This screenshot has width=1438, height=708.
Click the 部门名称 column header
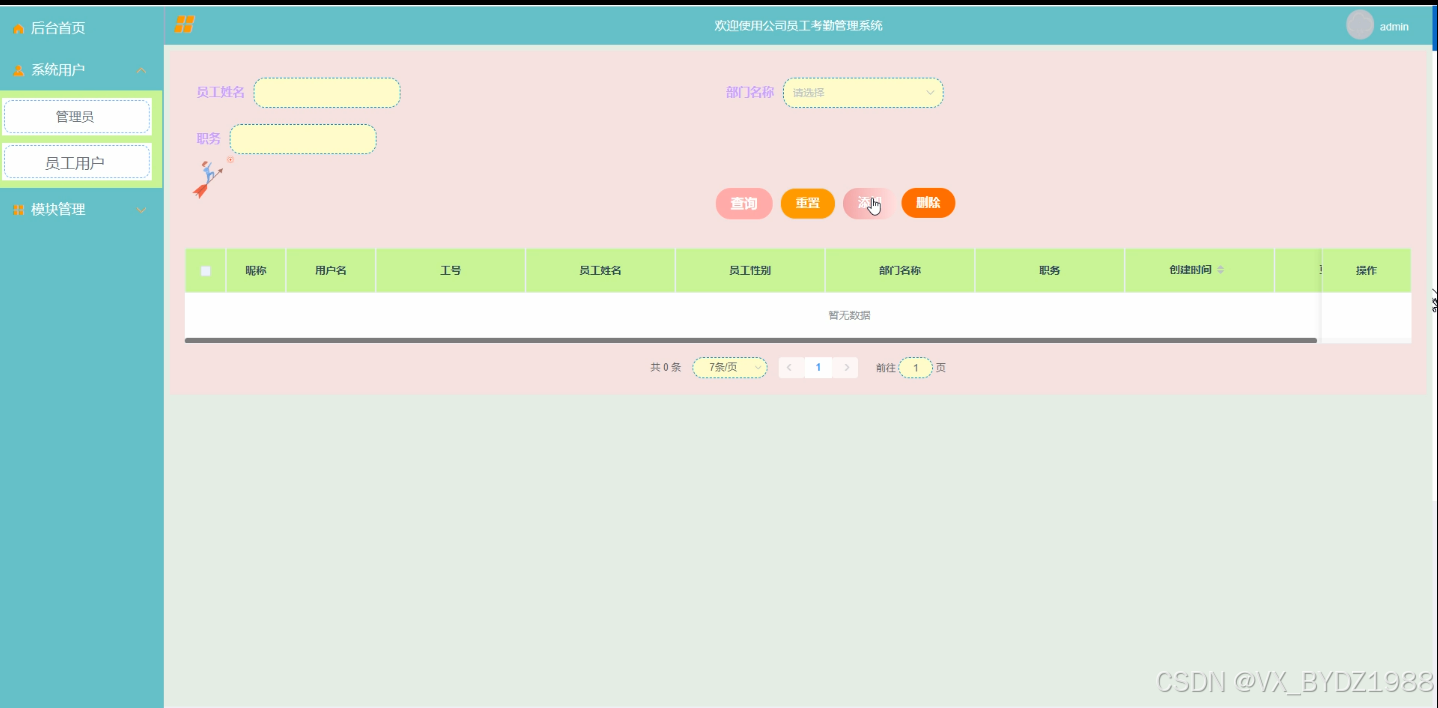tap(900, 271)
